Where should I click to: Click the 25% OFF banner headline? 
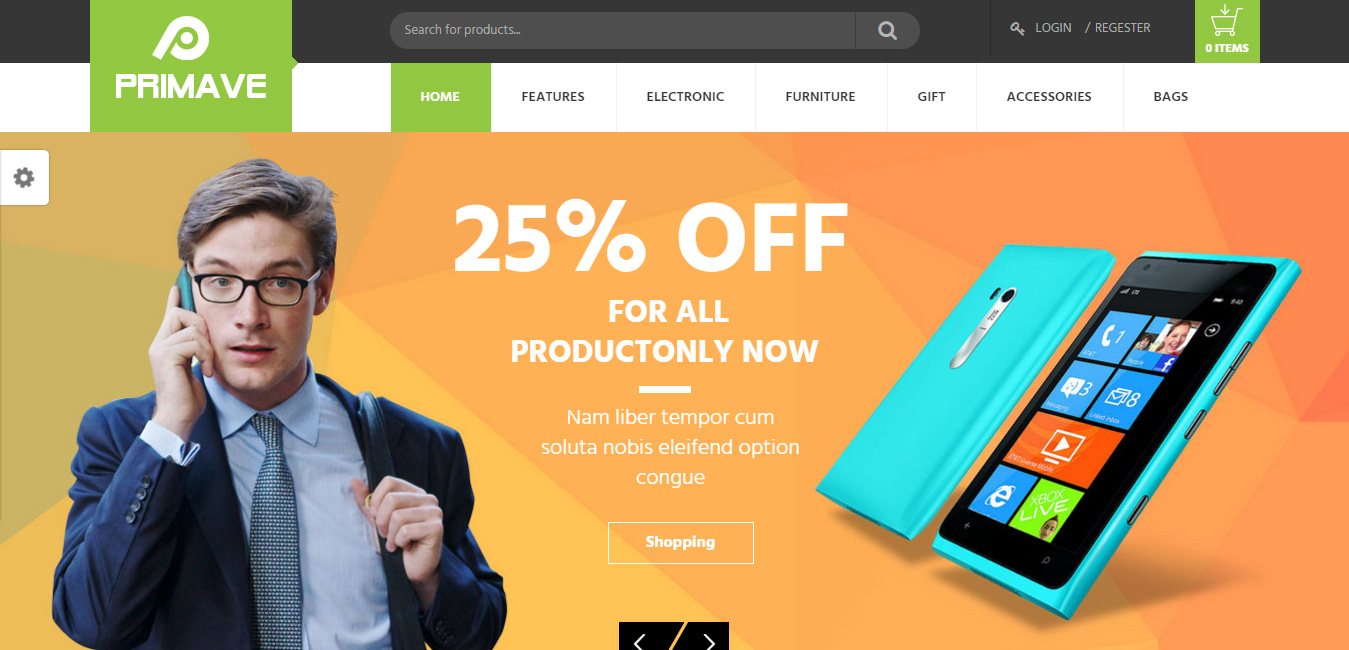tap(651, 240)
